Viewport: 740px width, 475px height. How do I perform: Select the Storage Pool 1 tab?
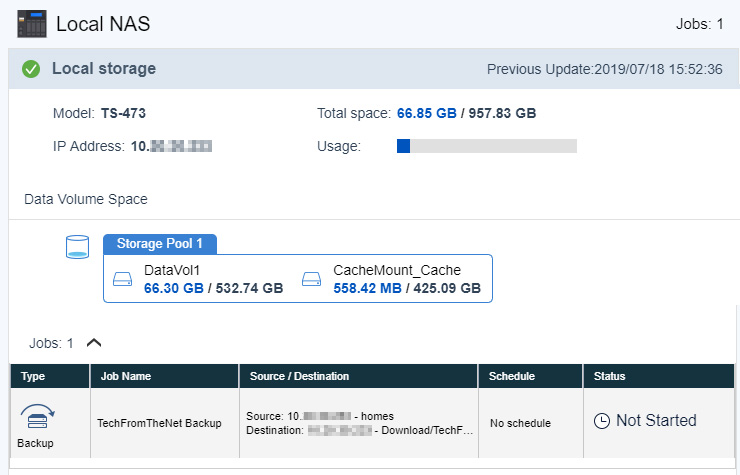click(160, 244)
